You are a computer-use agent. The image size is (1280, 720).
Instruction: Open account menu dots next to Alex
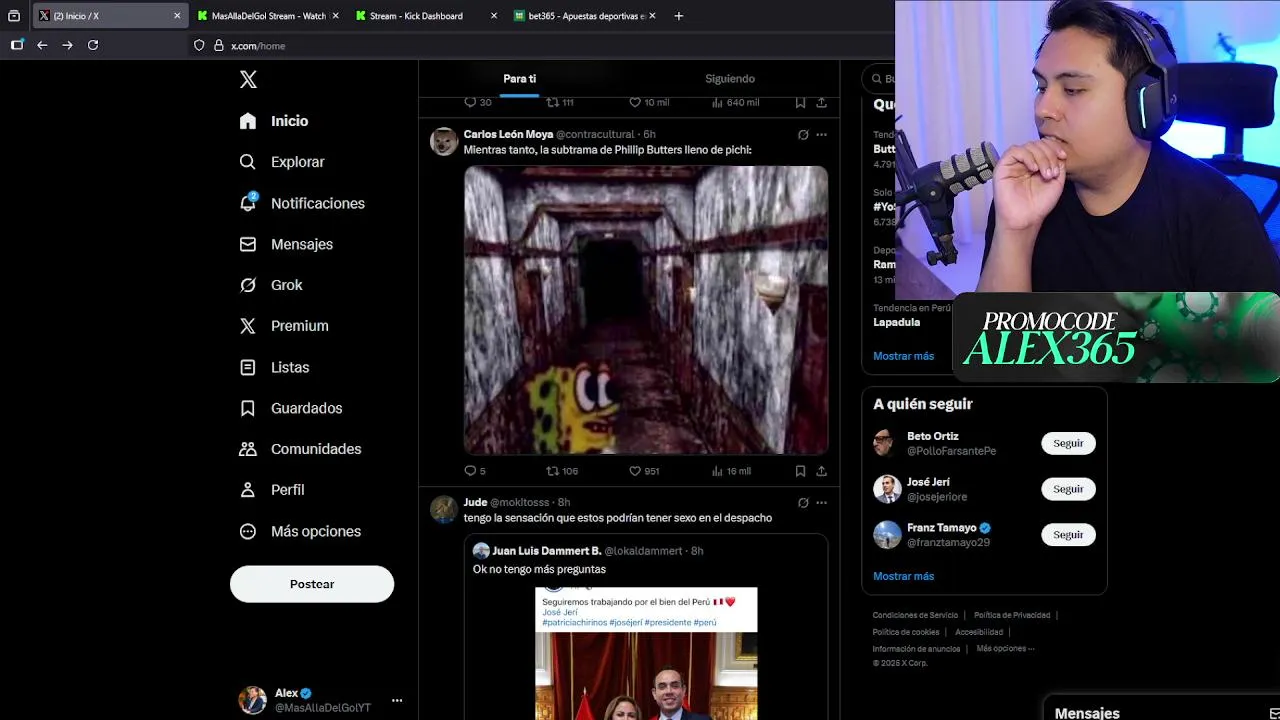tap(397, 700)
